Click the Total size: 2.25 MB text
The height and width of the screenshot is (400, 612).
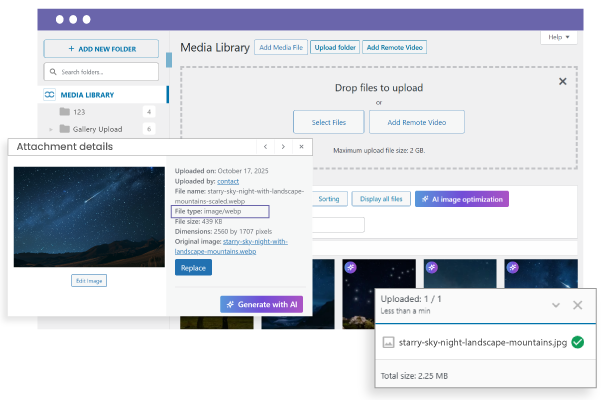(x=414, y=376)
